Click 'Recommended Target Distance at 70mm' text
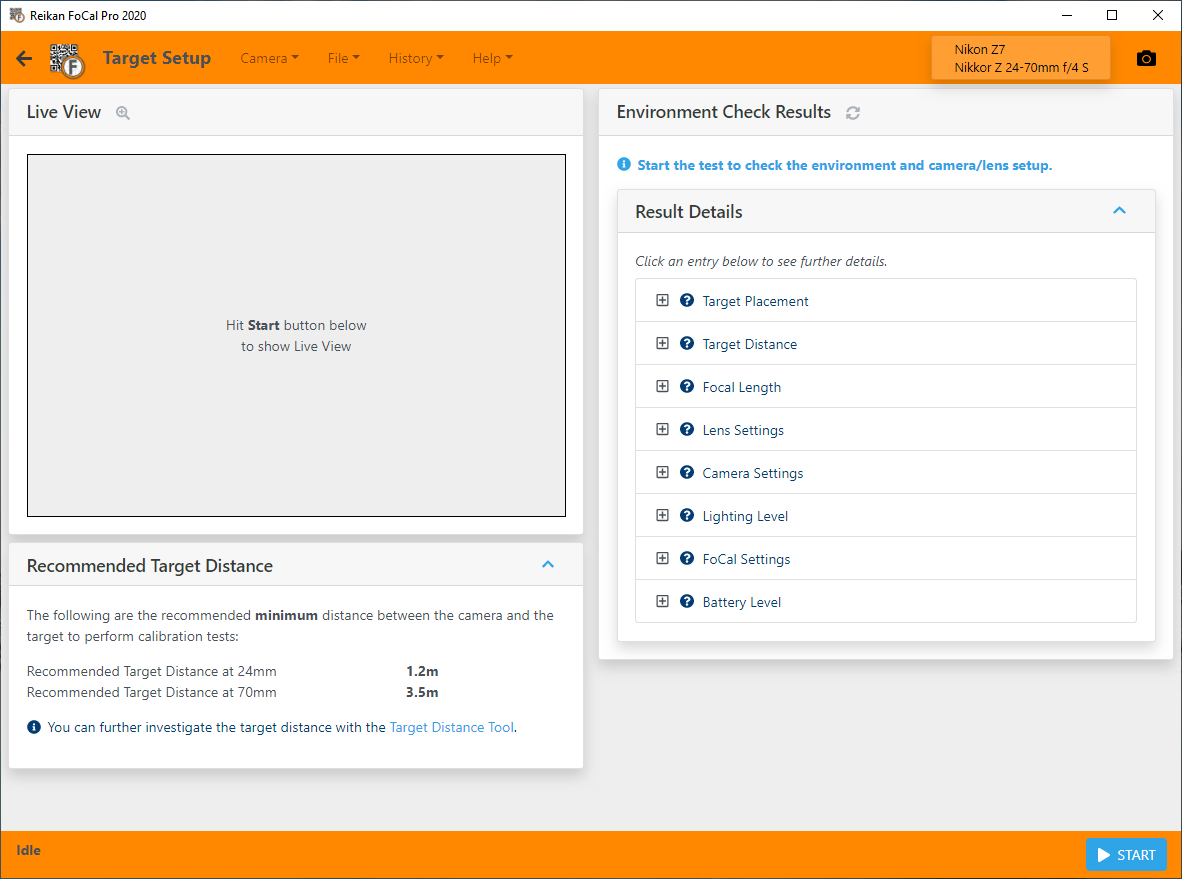Viewport: 1182px width, 879px height. tap(152, 692)
